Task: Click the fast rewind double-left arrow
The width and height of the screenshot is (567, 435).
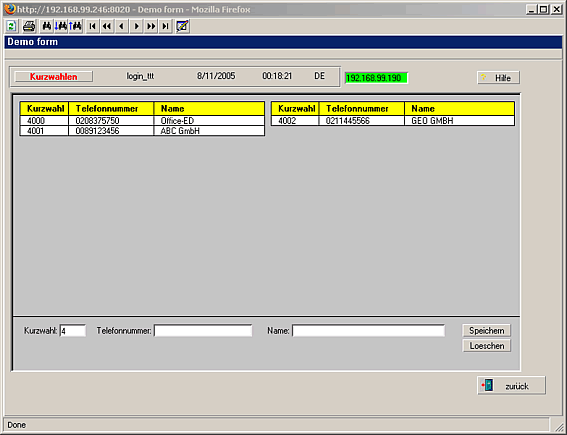Action: (x=107, y=26)
